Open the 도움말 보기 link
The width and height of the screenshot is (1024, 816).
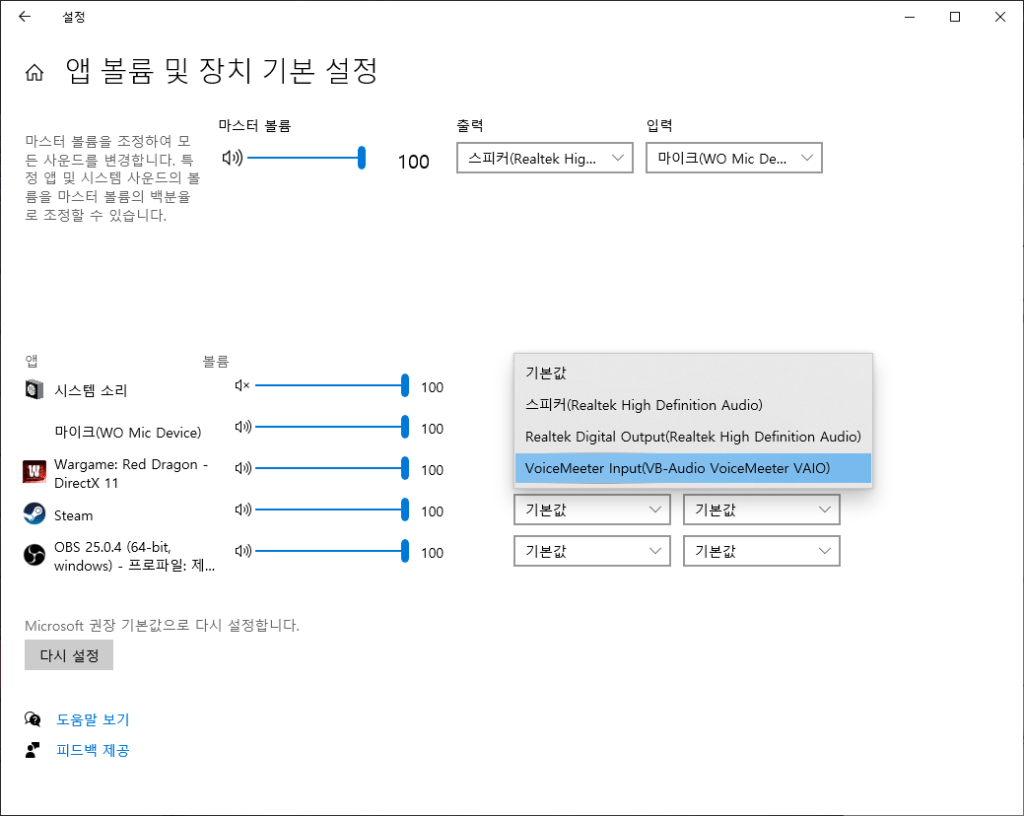tap(92, 719)
